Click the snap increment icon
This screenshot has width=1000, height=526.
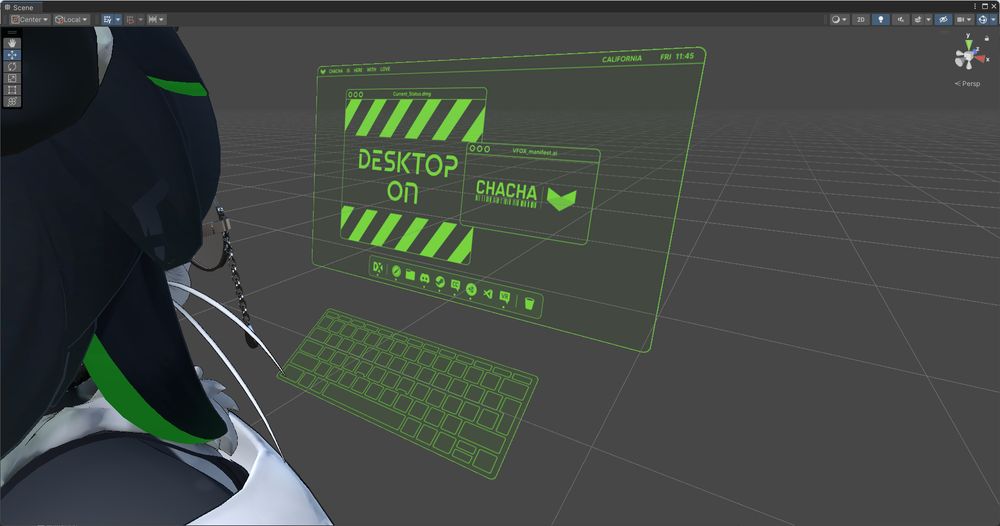point(152,20)
